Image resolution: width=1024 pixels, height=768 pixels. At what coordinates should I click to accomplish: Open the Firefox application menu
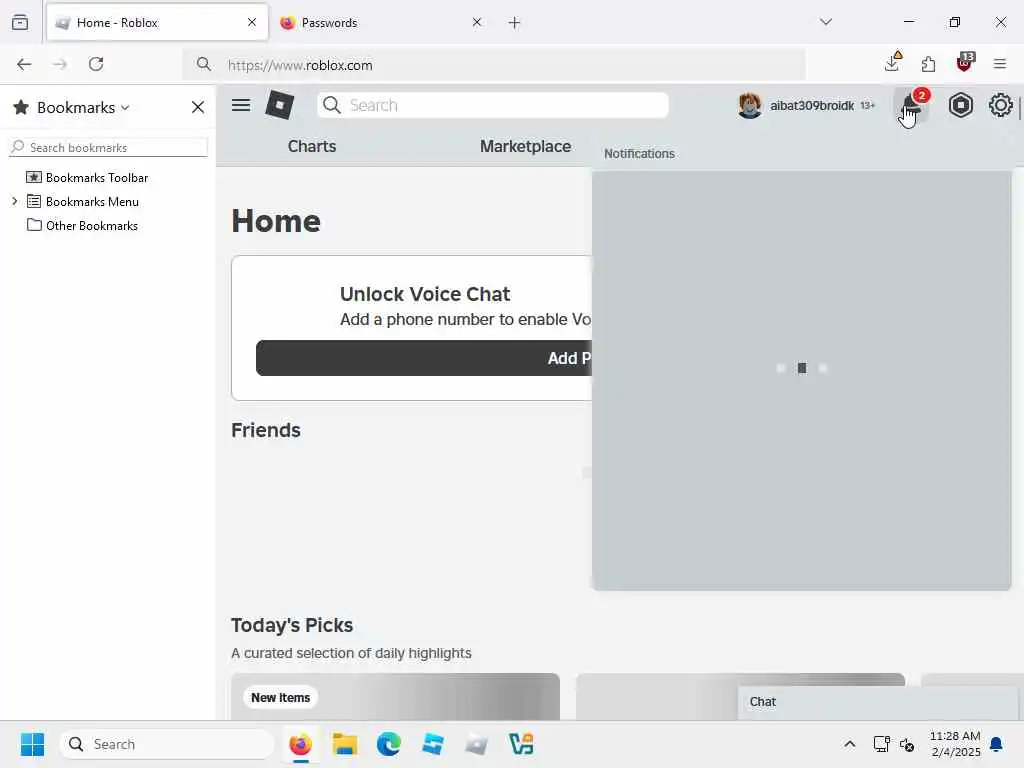(x=1000, y=64)
